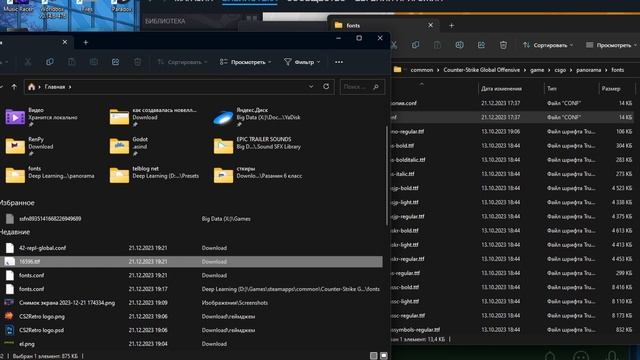Image resolution: width=640 pixels, height=360 pixels.
Task: Open the 'как создавалась новелл...' folder
Action: pyautogui.click(x=153, y=117)
